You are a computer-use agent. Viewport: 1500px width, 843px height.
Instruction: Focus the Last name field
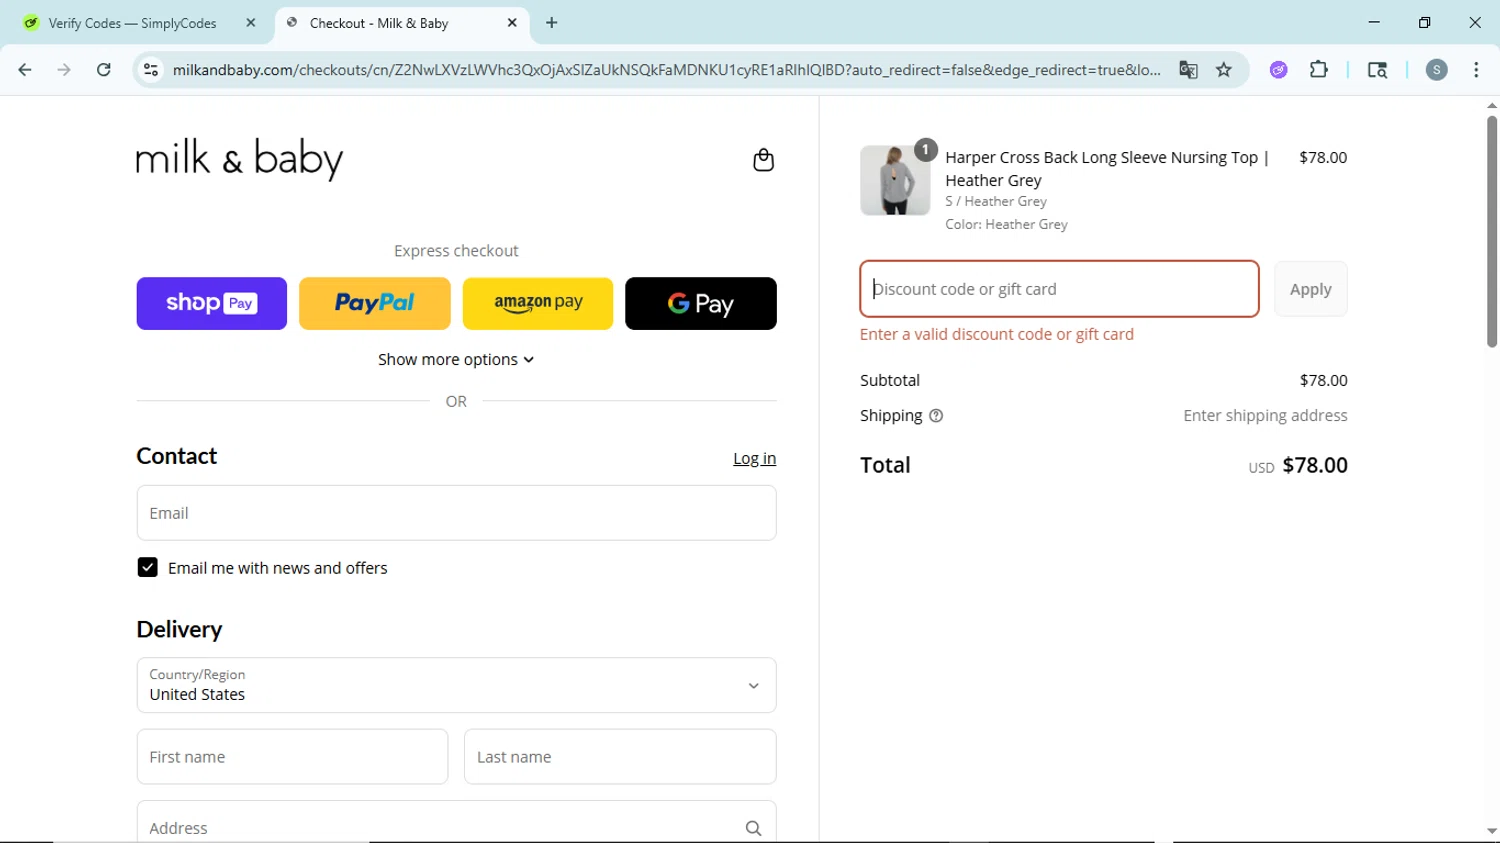[620, 757]
